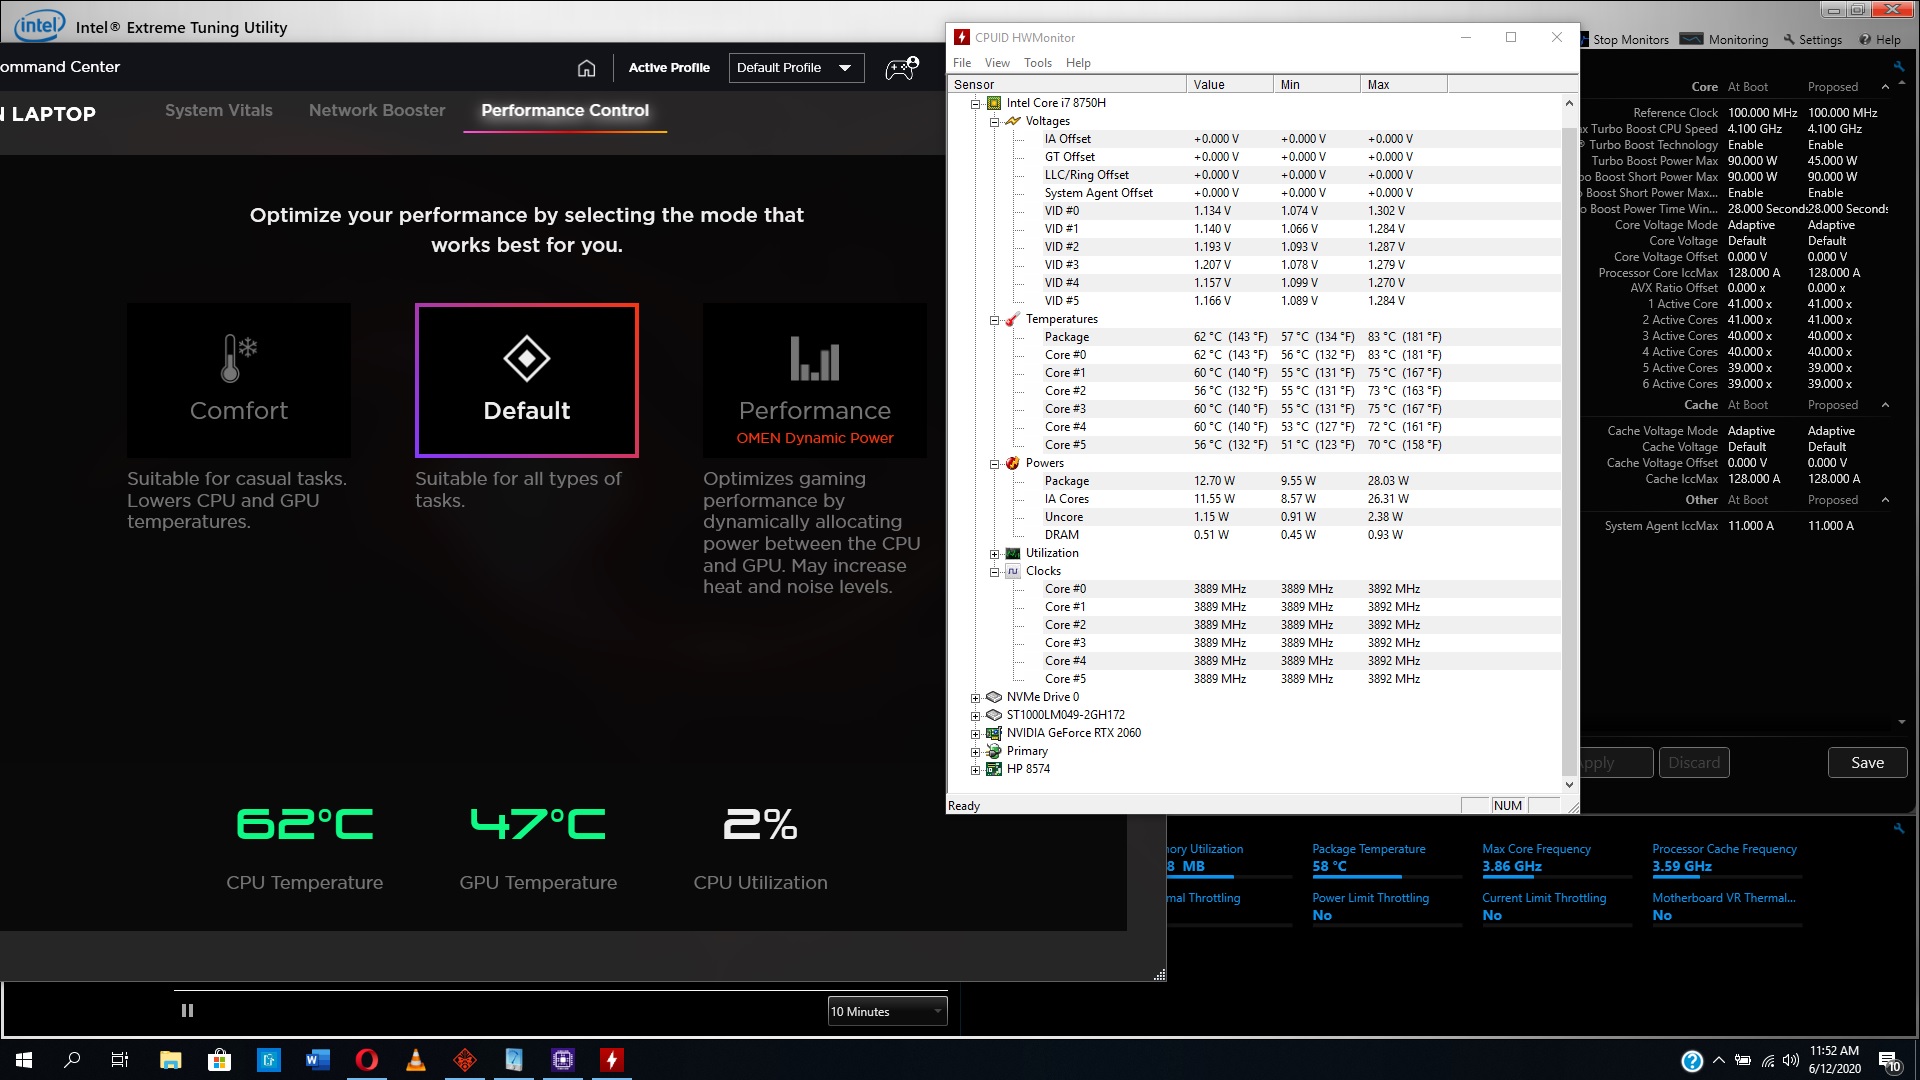Open taskbar search magnifier
The width and height of the screenshot is (1920, 1080).
(x=72, y=1059)
